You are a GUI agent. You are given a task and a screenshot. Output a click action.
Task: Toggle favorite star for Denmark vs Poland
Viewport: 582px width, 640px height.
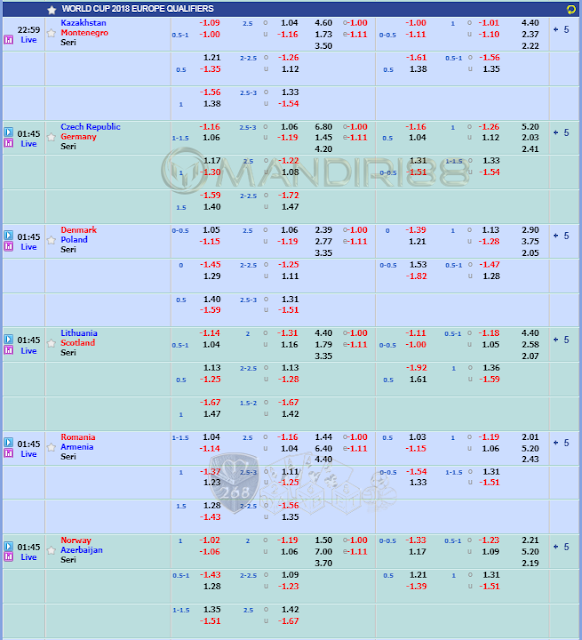(51, 240)
